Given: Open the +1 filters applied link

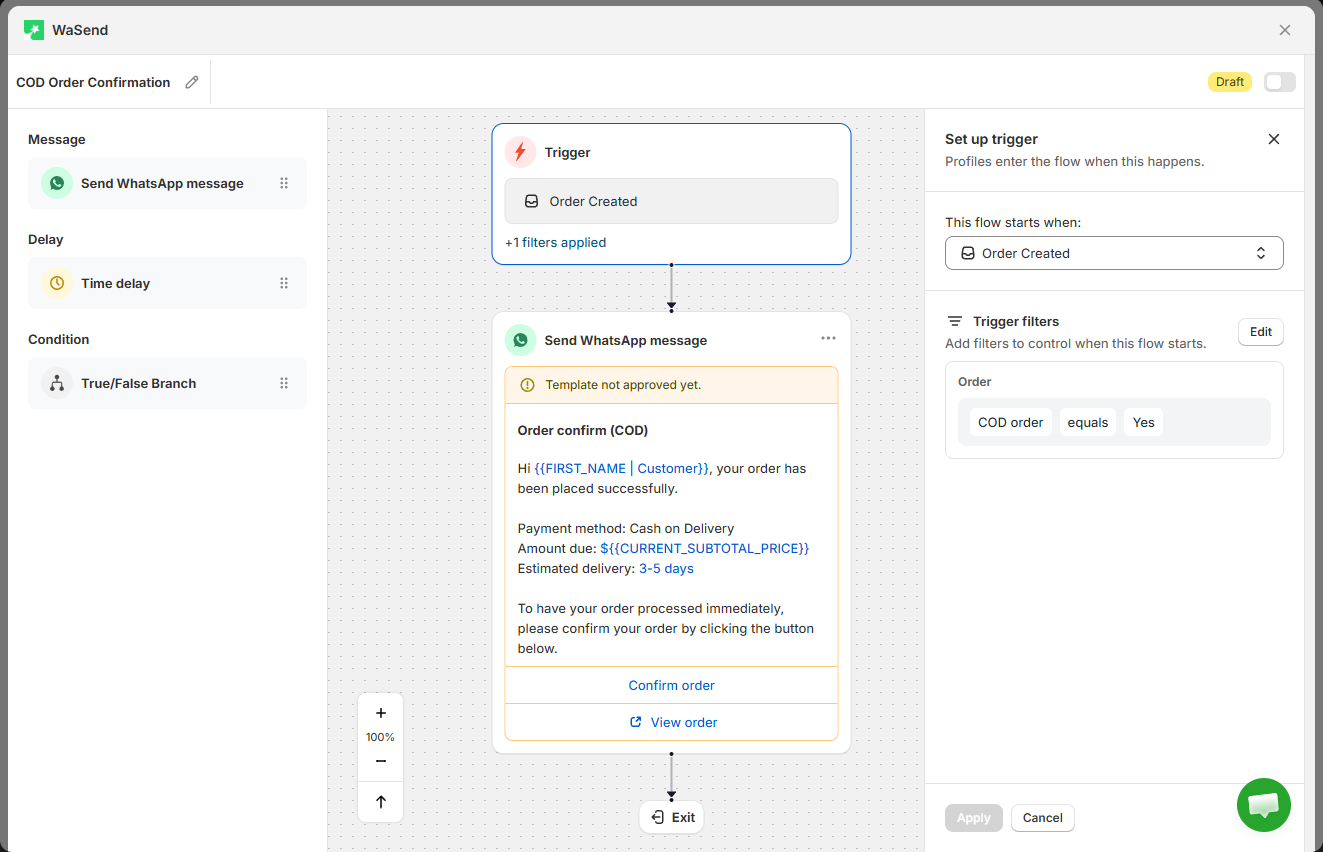Looking at the screenshot, I should click(555, 242).
